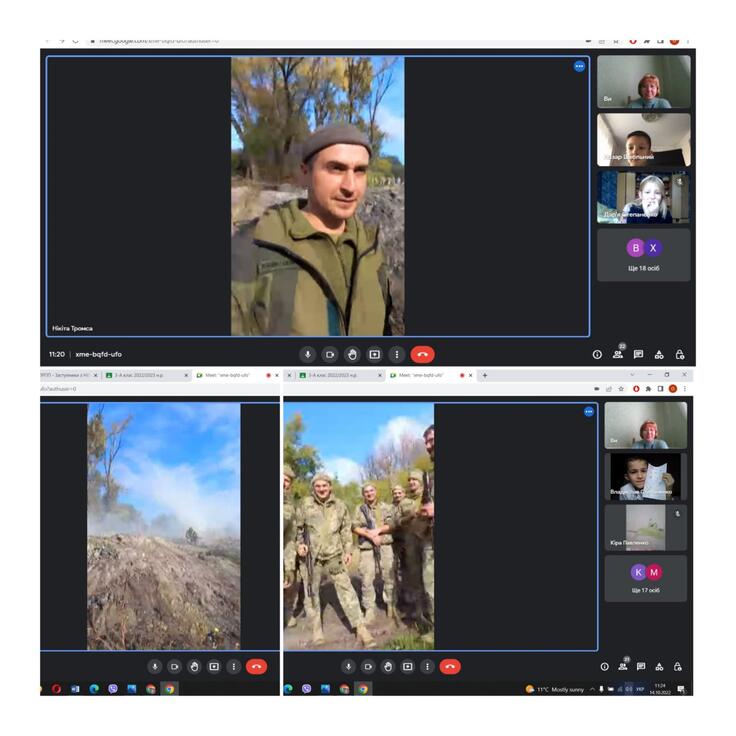
Task: Open the Windows notification center icon
Action: [681, 689]
